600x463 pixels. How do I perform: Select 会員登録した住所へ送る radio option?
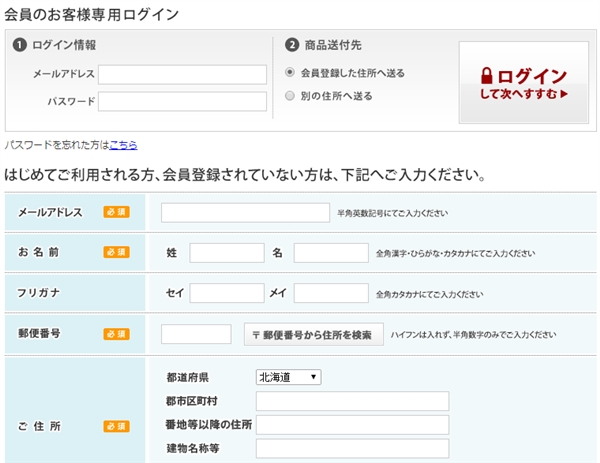click(290, 72)
